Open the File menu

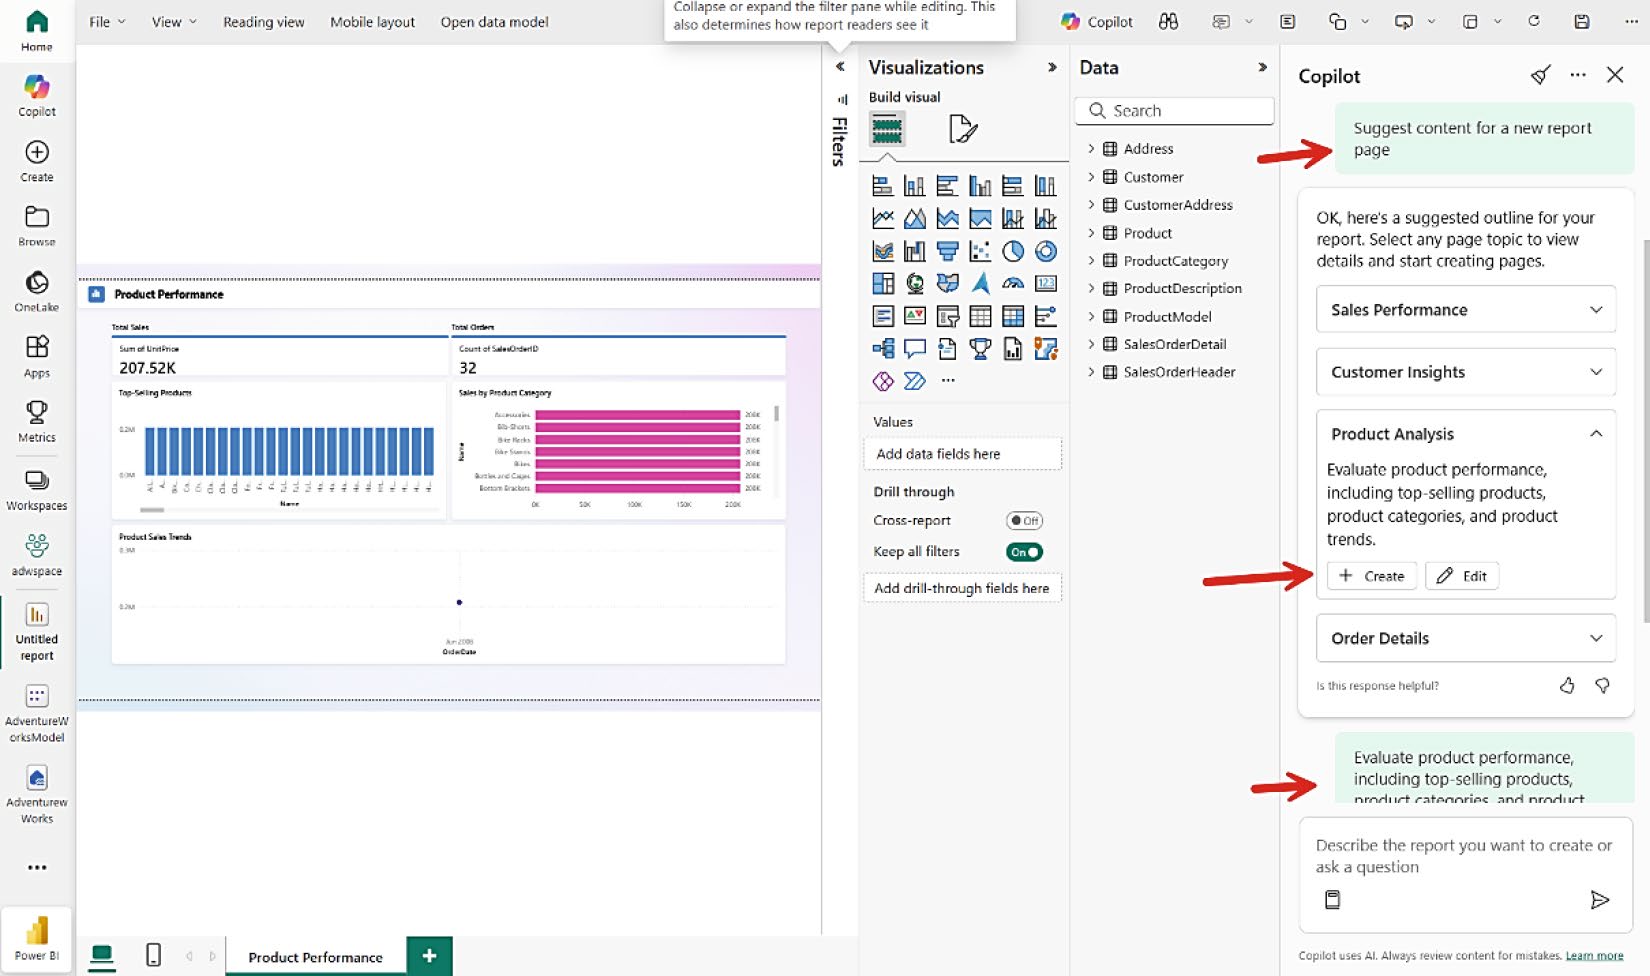107,22
